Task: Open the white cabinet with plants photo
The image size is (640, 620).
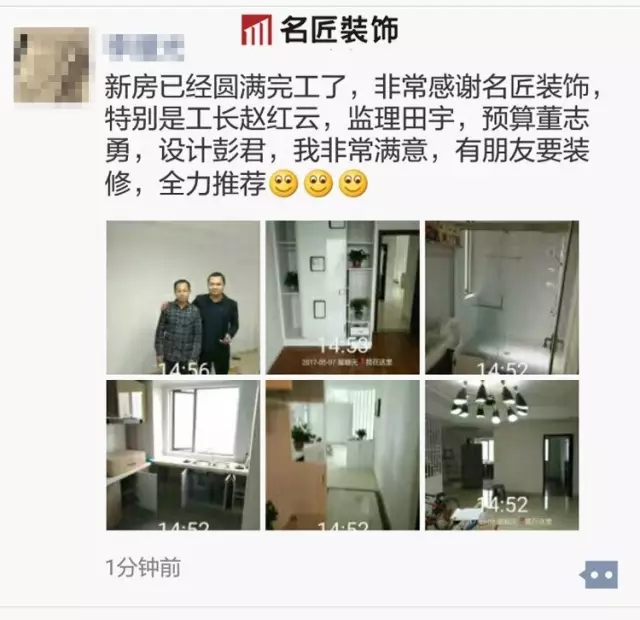Action: pos(342,298)
